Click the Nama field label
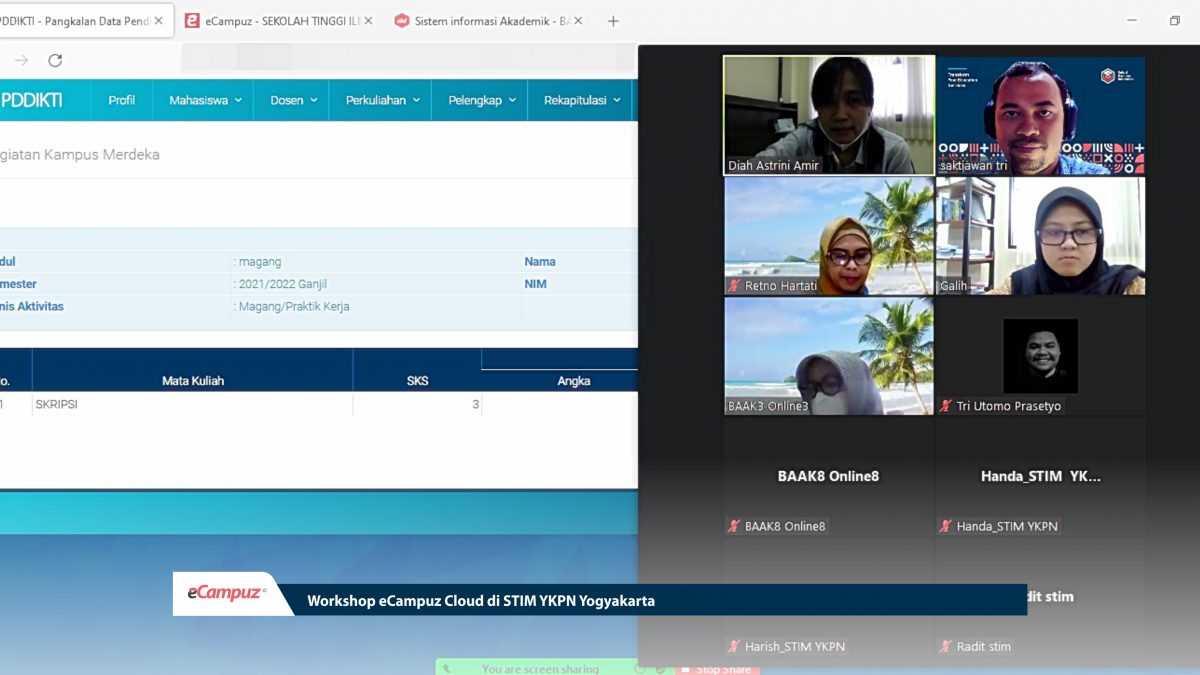1200x675 pixels. point(540,262)
